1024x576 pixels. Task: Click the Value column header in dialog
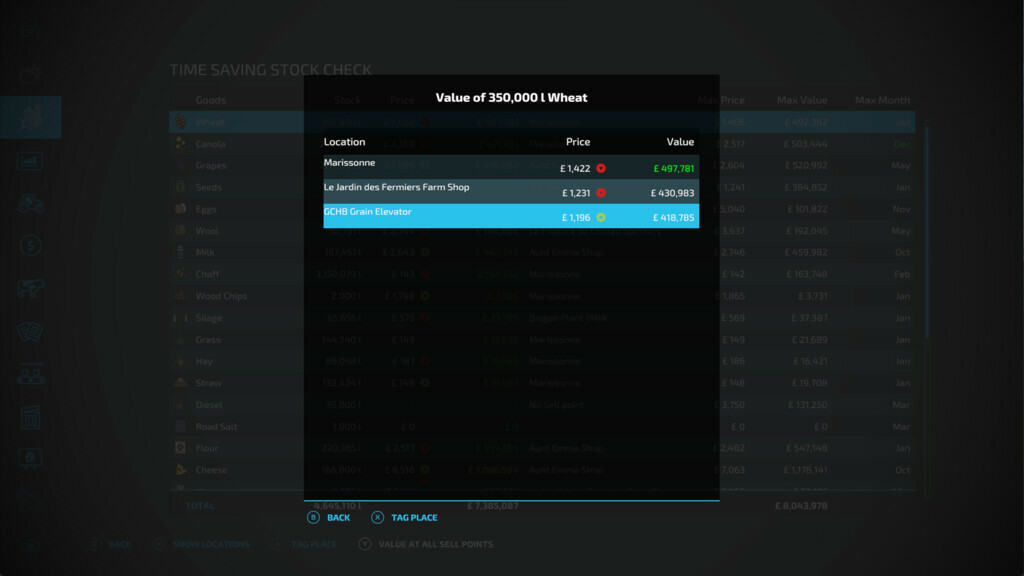pos(680,142)
